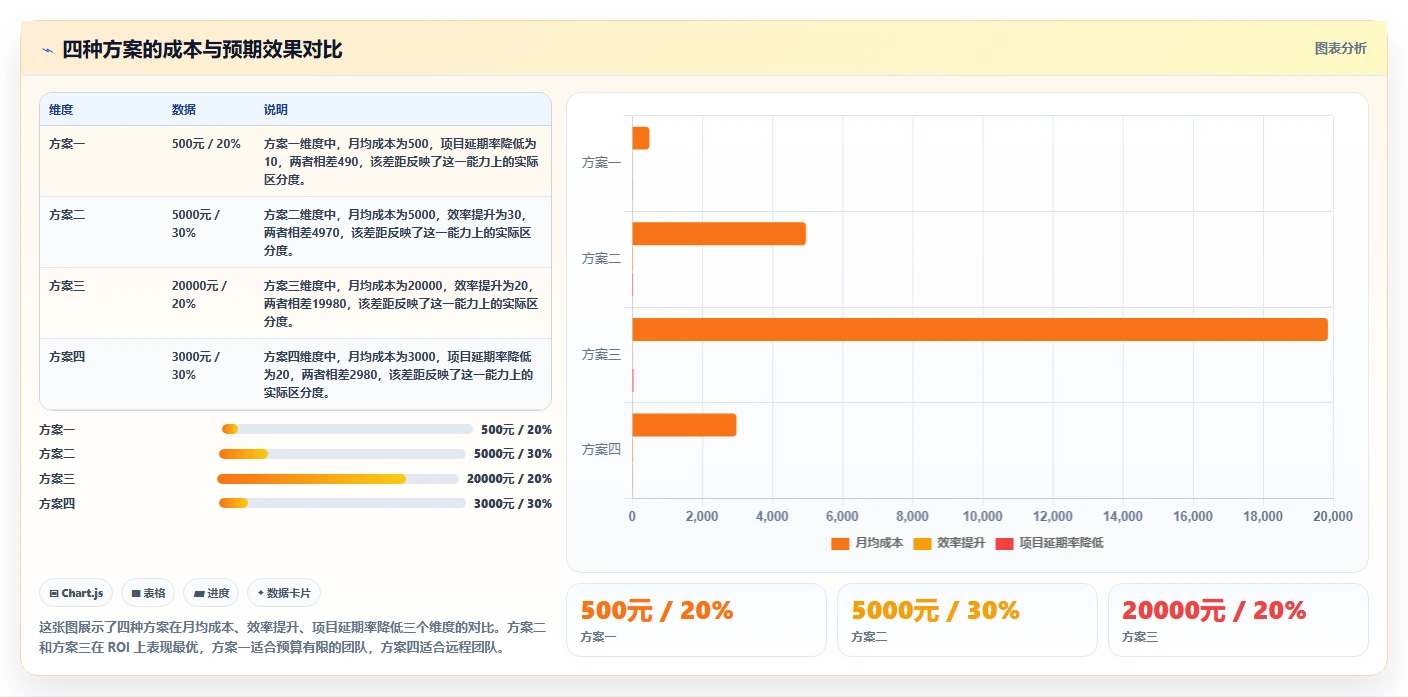Toggle 效率提升 legend swatch
The height and width of the screenshot is (697, 1408).
(x=922, y=543)
